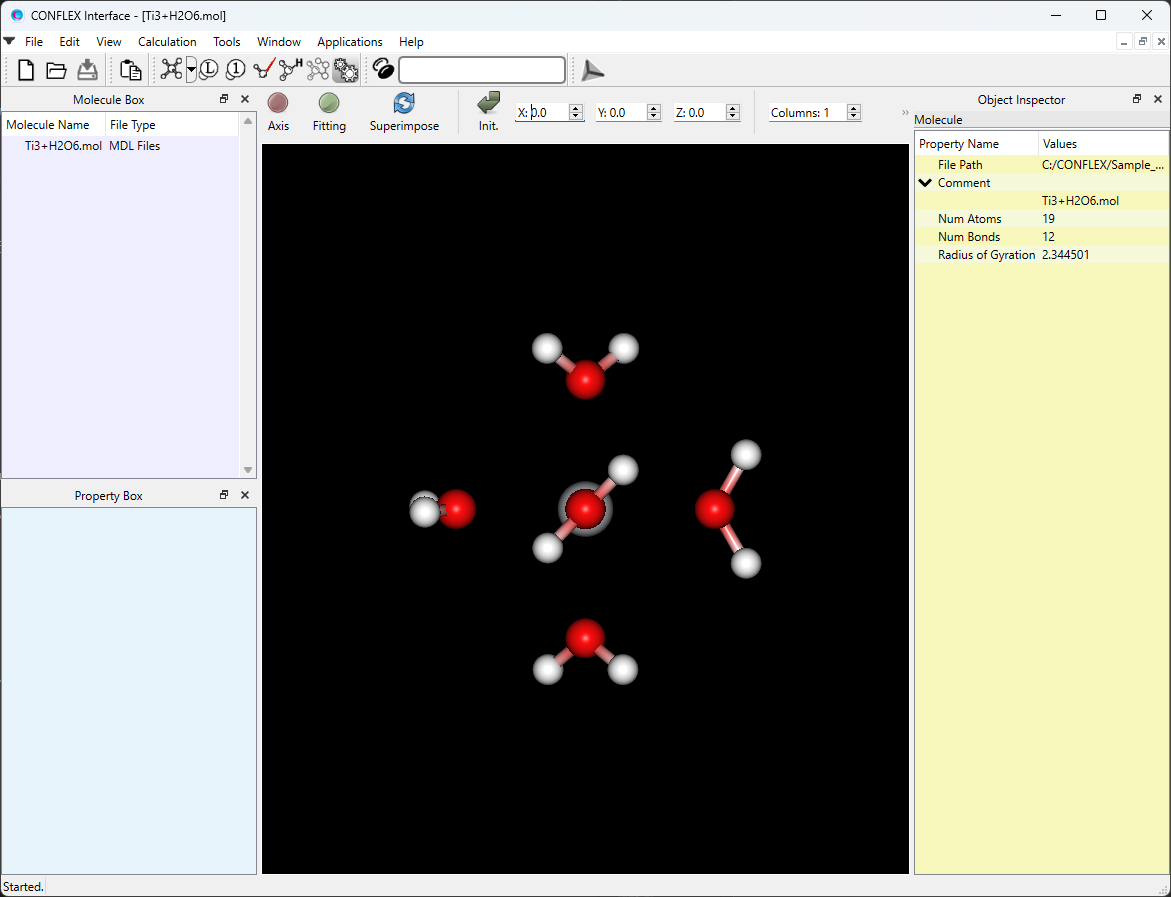The height and width of the screenshot is (897, 1171).
Task: Save the molecule using the save icon
Action: (87, 70)
